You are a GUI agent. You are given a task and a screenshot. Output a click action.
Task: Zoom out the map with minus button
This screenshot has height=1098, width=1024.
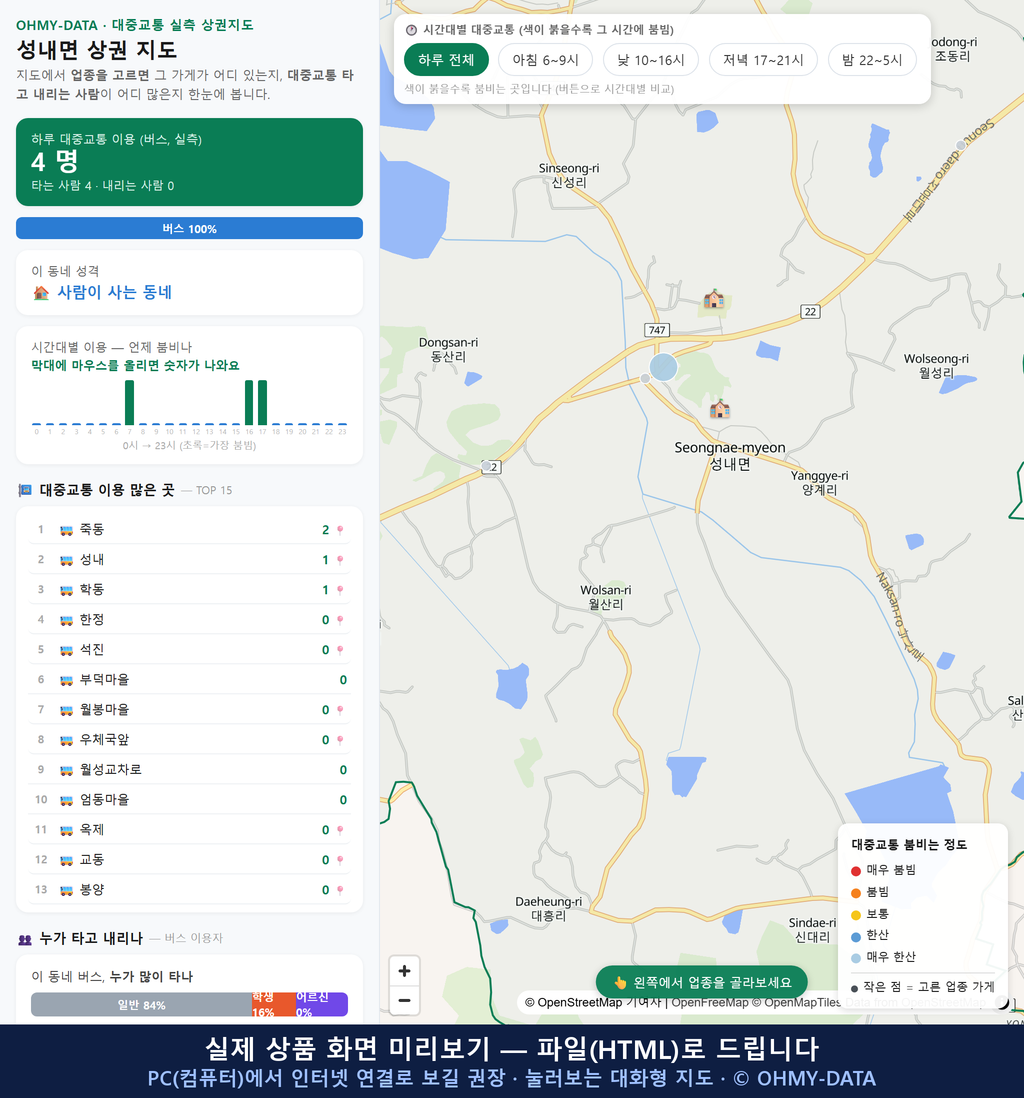click(x=404, y=1000)
